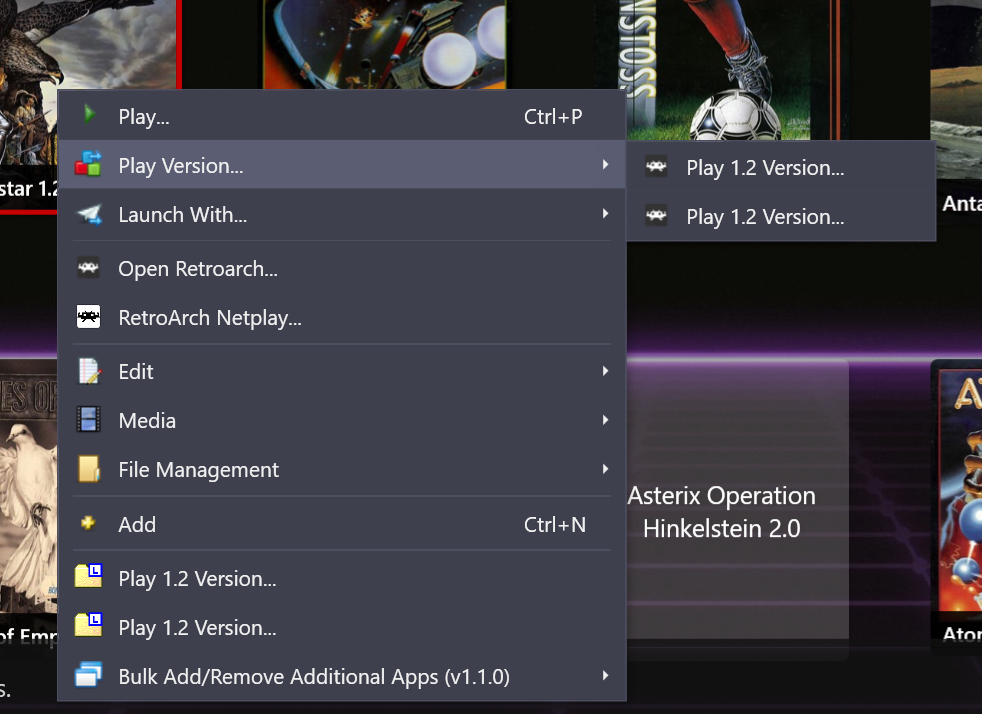Expand the Bulk Add/Remove Additional Apps arrow

[x=605, y=675]
